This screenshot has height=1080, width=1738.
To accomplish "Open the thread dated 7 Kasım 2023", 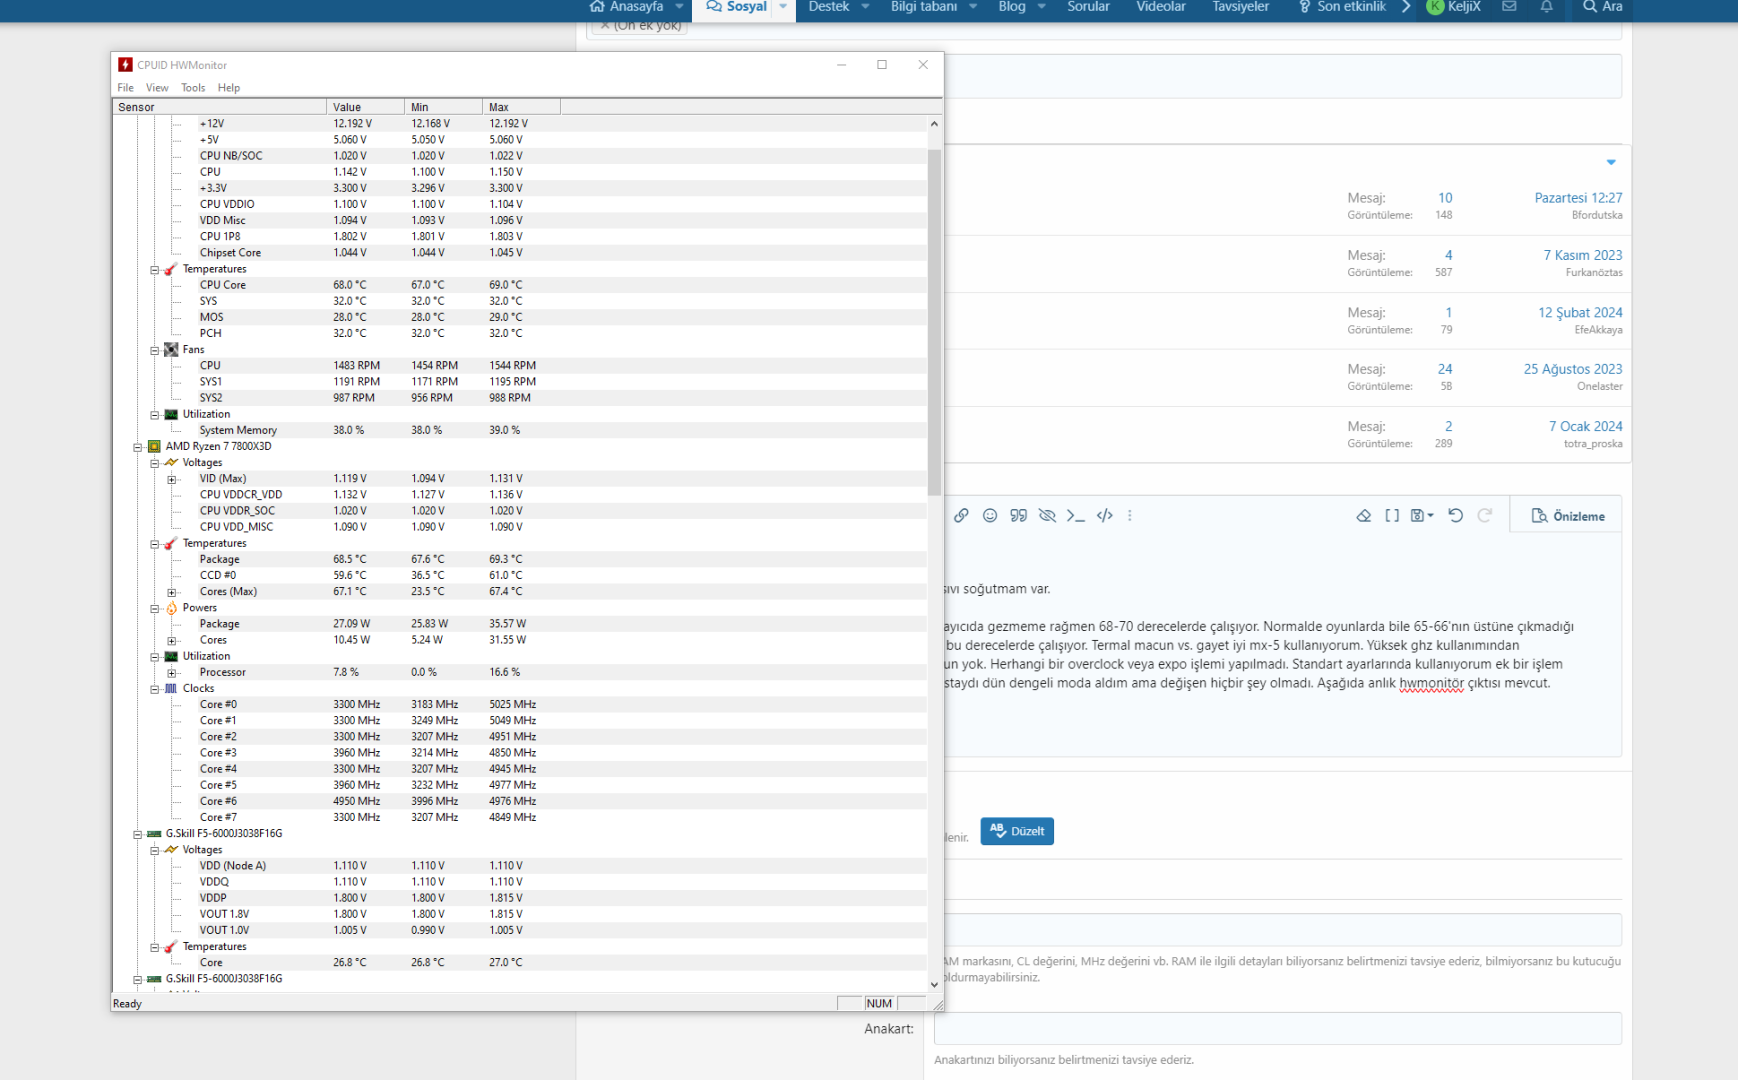I will click(1582, 255).
